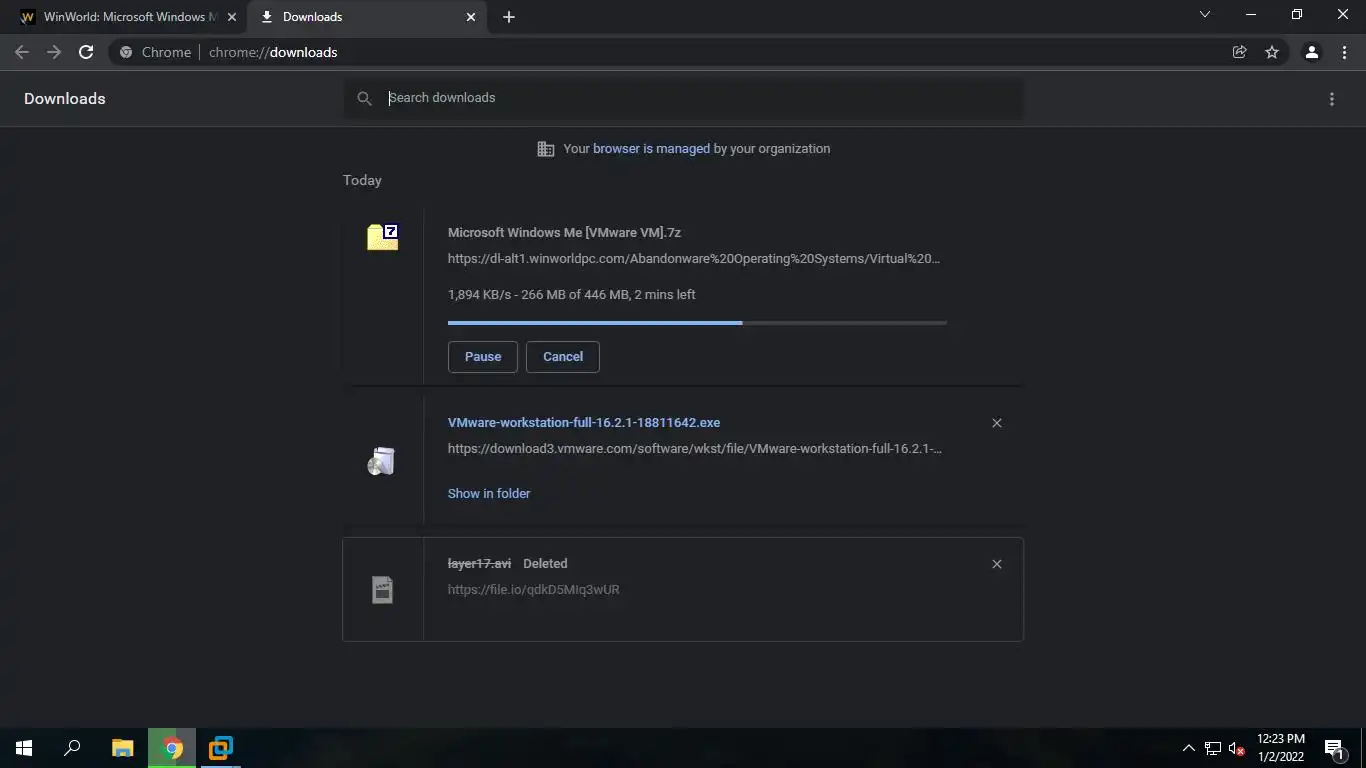
Task: Open the taskbar clock and date
Action: (x=1281, y=748)
